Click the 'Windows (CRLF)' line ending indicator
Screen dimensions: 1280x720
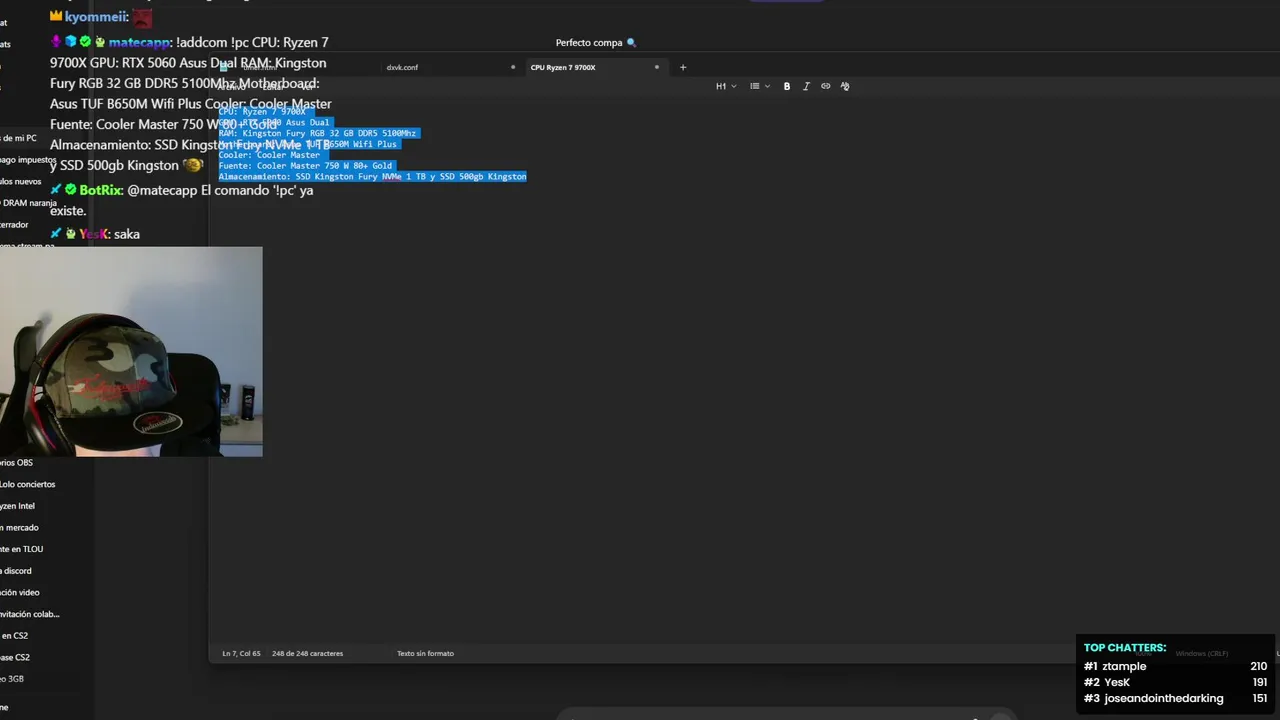pyautogui.click(x=1202, y=653)
